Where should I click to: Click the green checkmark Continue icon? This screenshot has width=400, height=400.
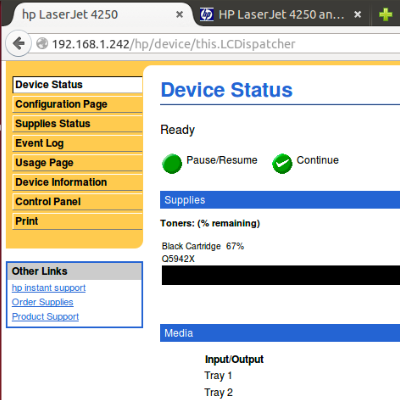tap(282, 164)
